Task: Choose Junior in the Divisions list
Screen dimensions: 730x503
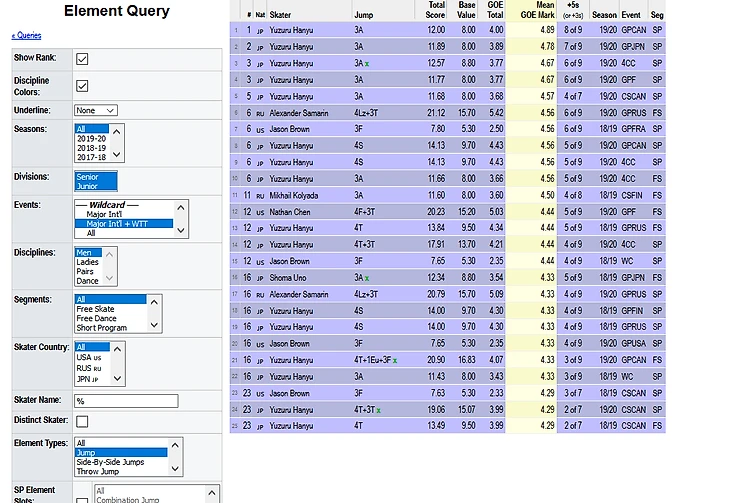Action: point(88,185)
